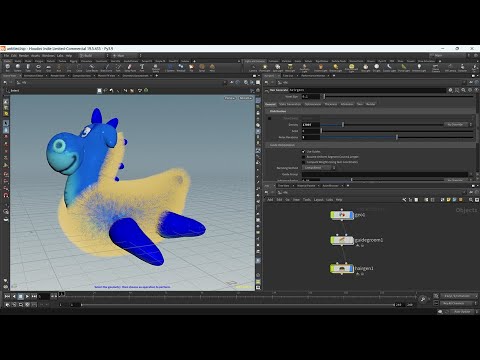
Task: Select the L-System shelf tool
Action: pyautogui.click(x=170, y=68)
